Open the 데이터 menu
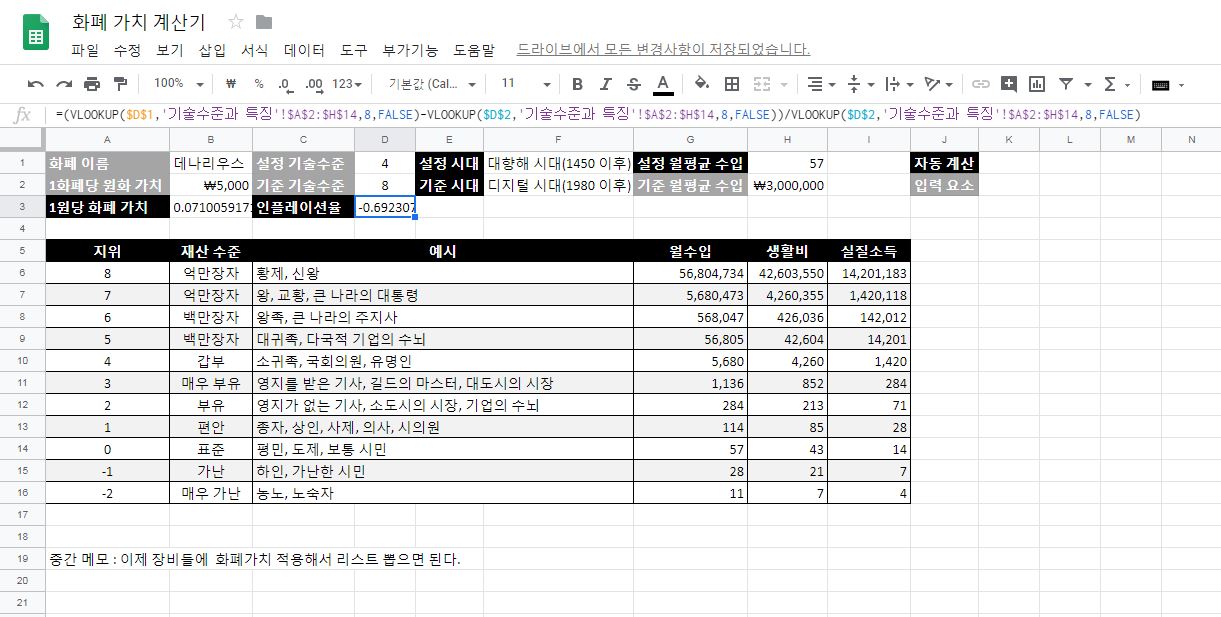The width and height of the screenshot is (1221, 617). [x=304, y=49]
